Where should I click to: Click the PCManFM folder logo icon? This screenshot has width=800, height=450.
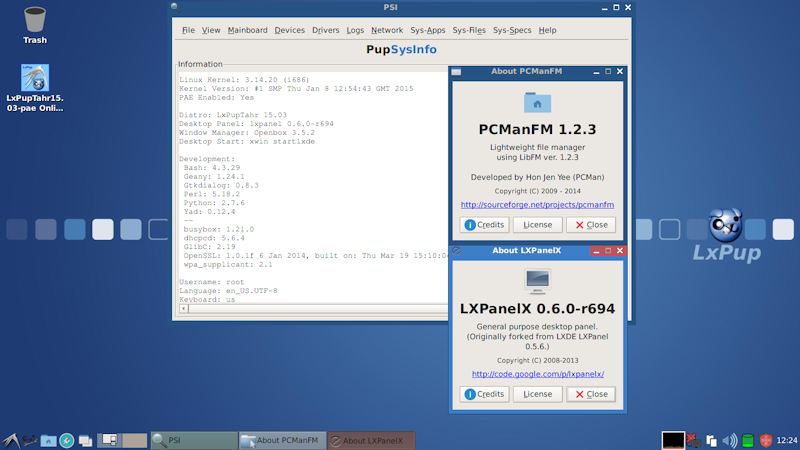coord(537,102)
